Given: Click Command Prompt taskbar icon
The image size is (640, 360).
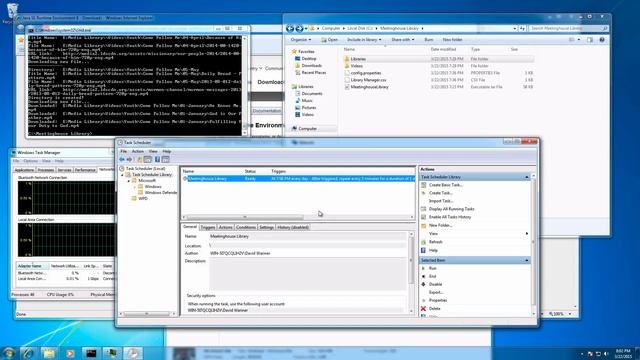Looking at the screenshot, I should [x=91, y=353].
